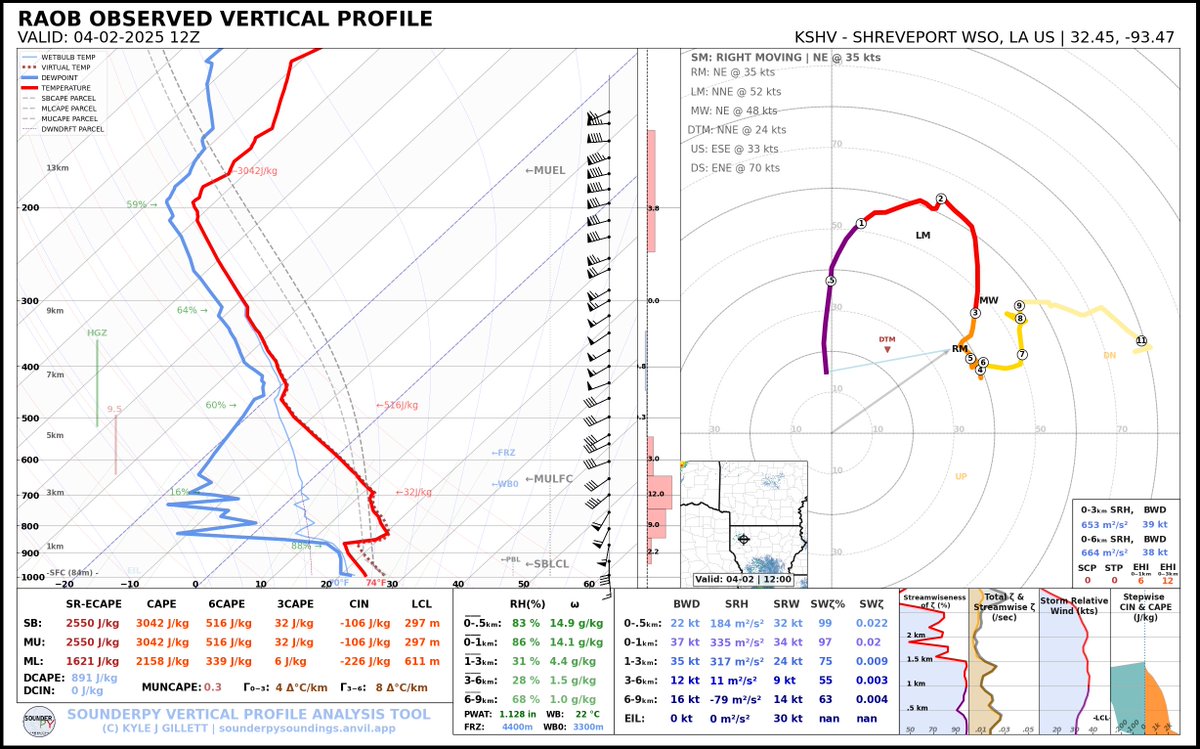1200x749 pixels.
Task: Click the Valid: 04-02 12:00 timestamp button
Action: pos(745,577)
